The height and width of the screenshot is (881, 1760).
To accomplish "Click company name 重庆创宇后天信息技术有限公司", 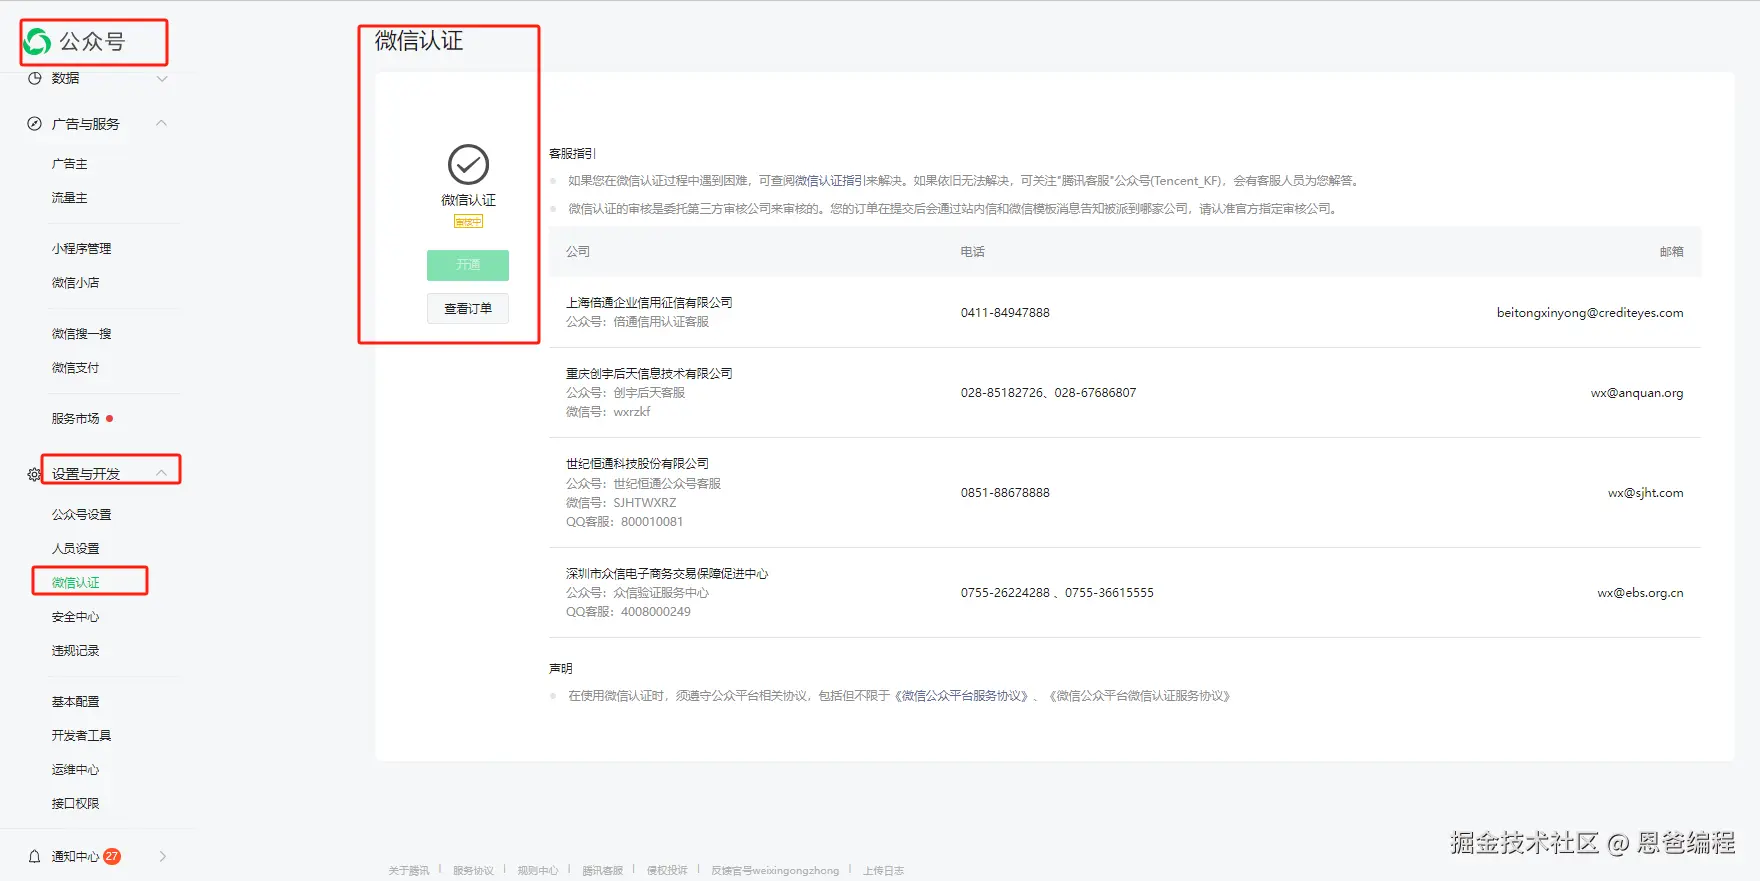I will [649, 374].
